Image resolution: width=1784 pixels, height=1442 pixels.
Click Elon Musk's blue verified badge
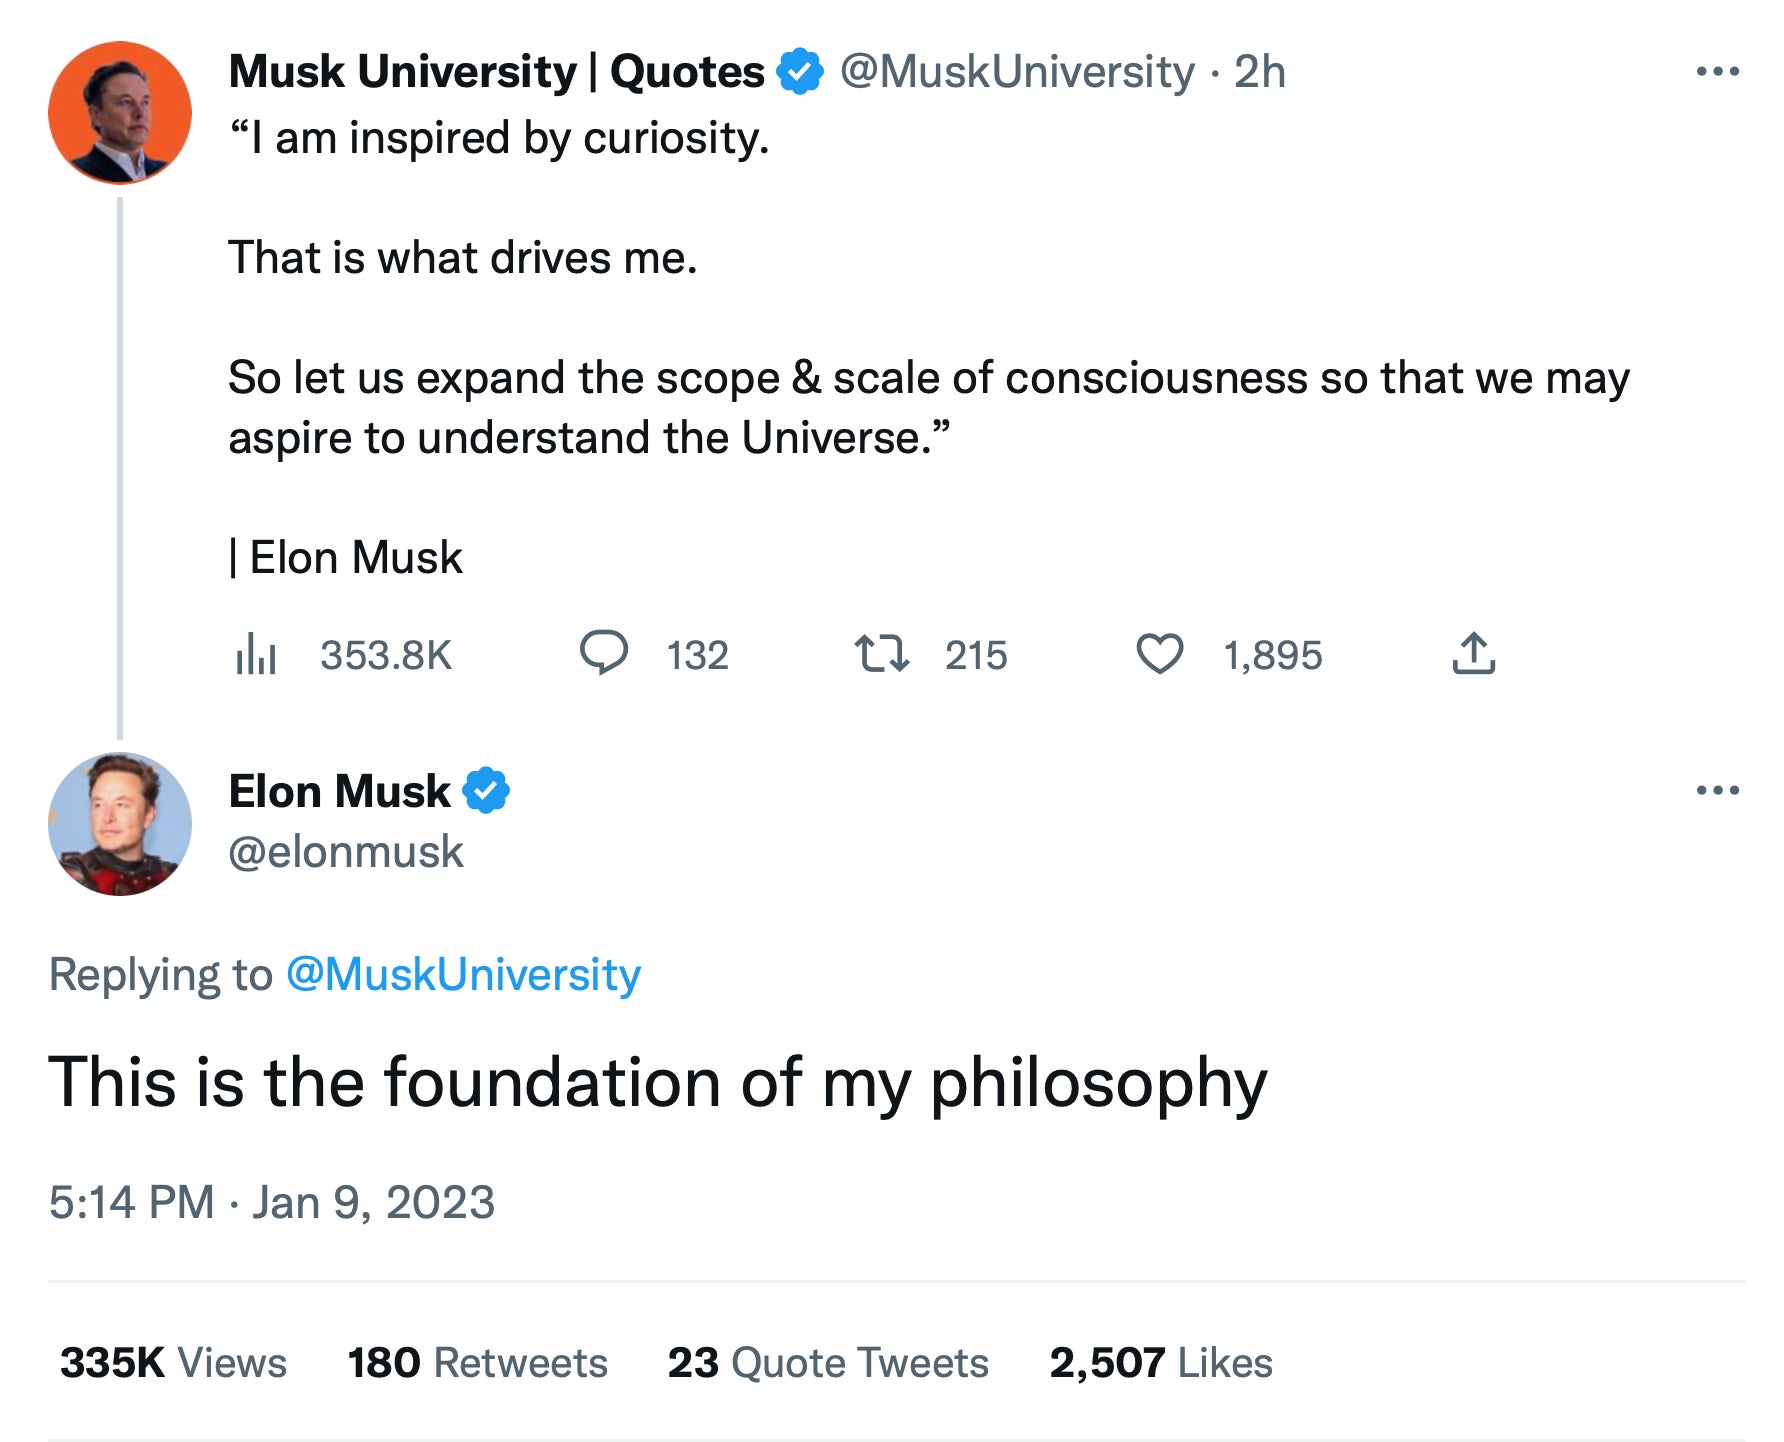point(486,790)
